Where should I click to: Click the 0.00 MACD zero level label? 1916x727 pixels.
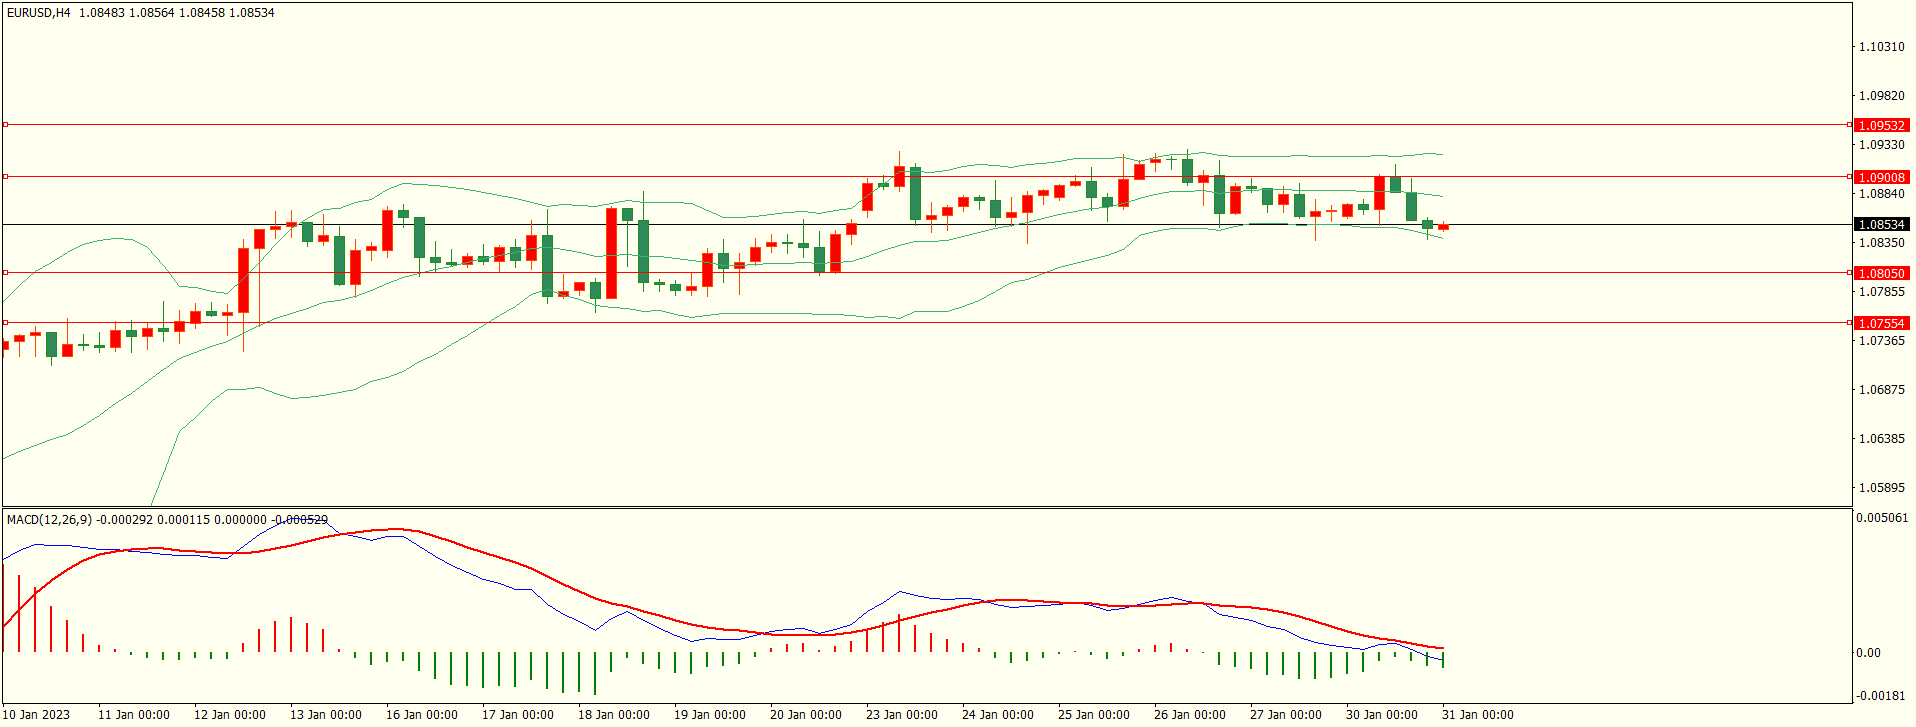pyautogui.click(x=1868, y=653)
